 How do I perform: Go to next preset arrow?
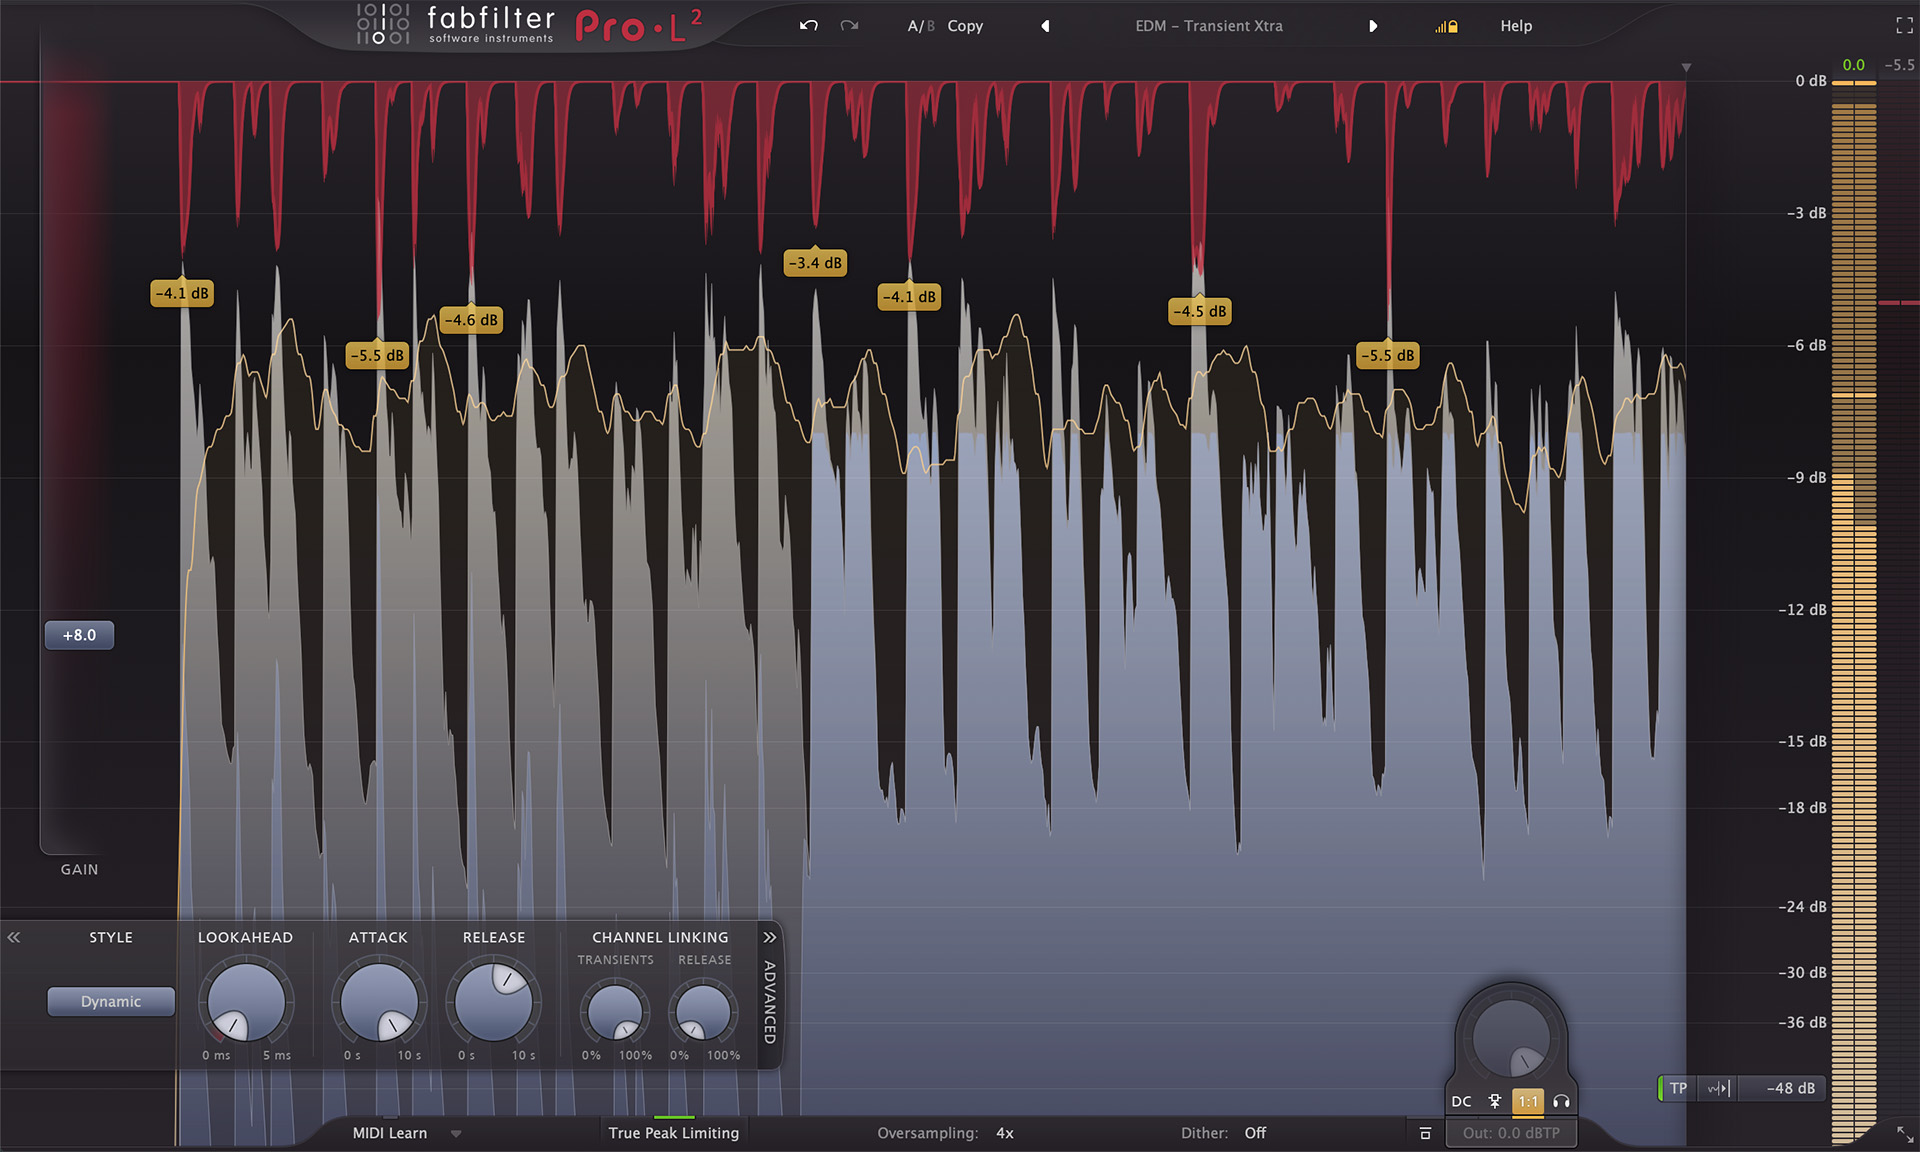[x=1373, y=26]
